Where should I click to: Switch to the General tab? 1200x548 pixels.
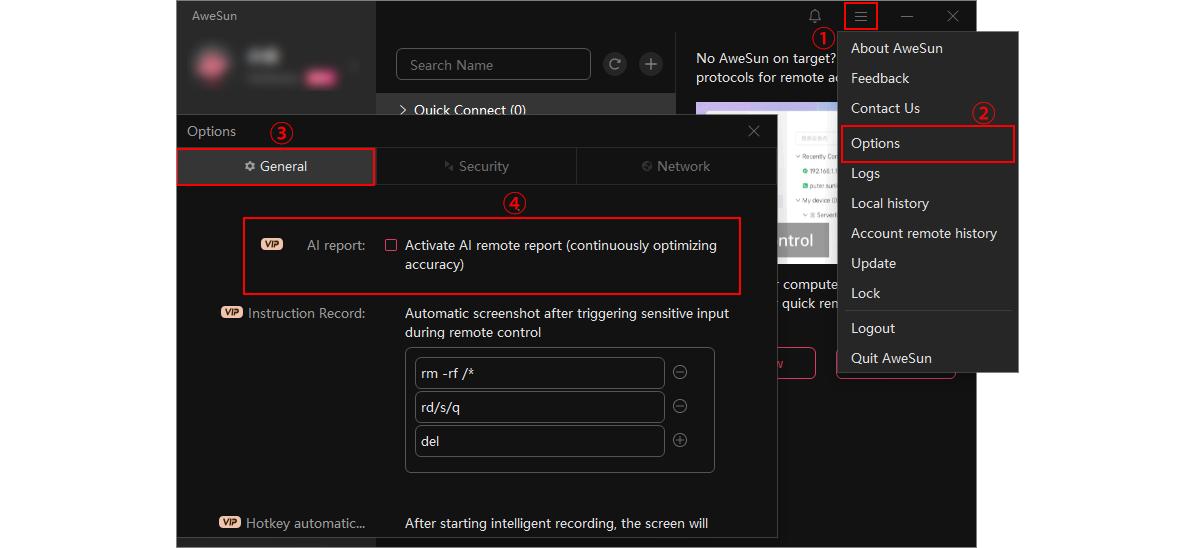coord(276,166)
